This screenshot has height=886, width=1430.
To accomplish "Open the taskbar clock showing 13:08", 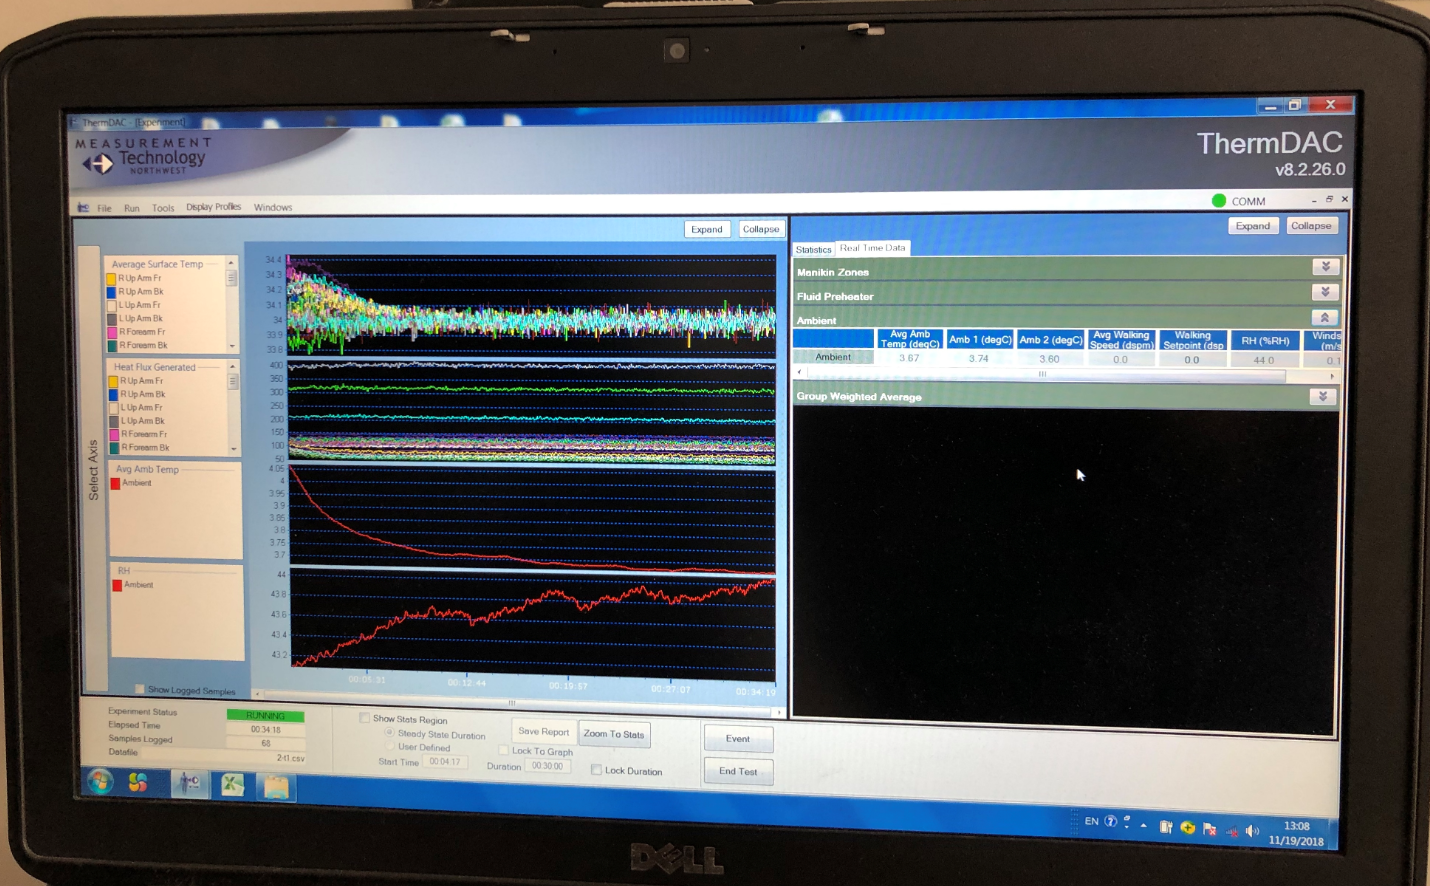I will coord(1297,834).
